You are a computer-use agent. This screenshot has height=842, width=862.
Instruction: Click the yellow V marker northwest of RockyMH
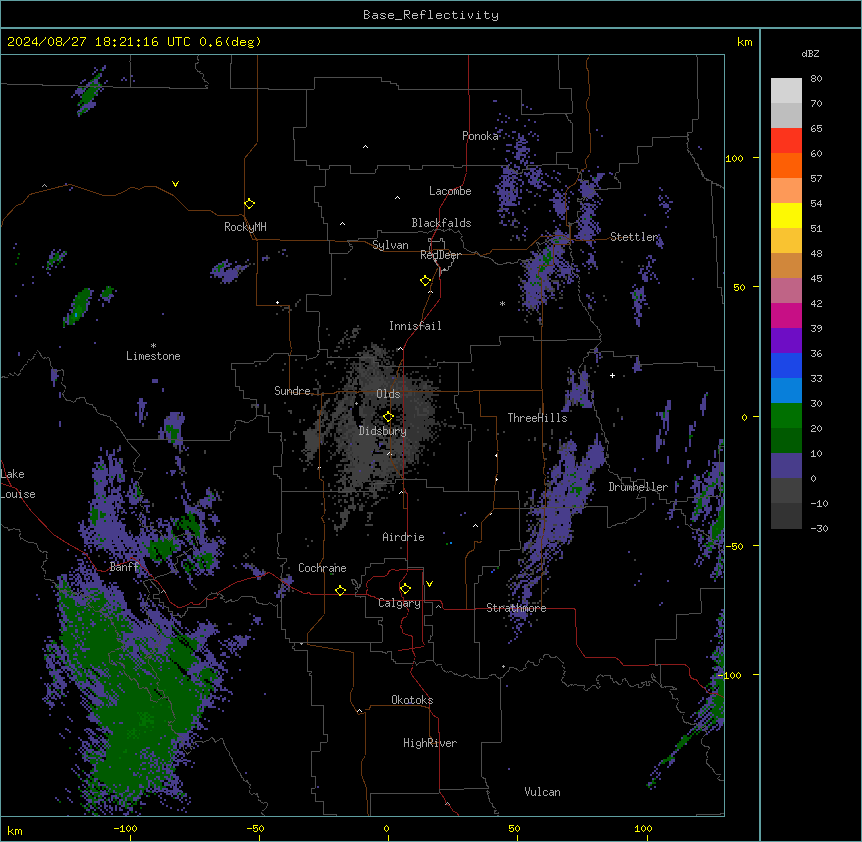pyautogui.click(x=175, y=184)
